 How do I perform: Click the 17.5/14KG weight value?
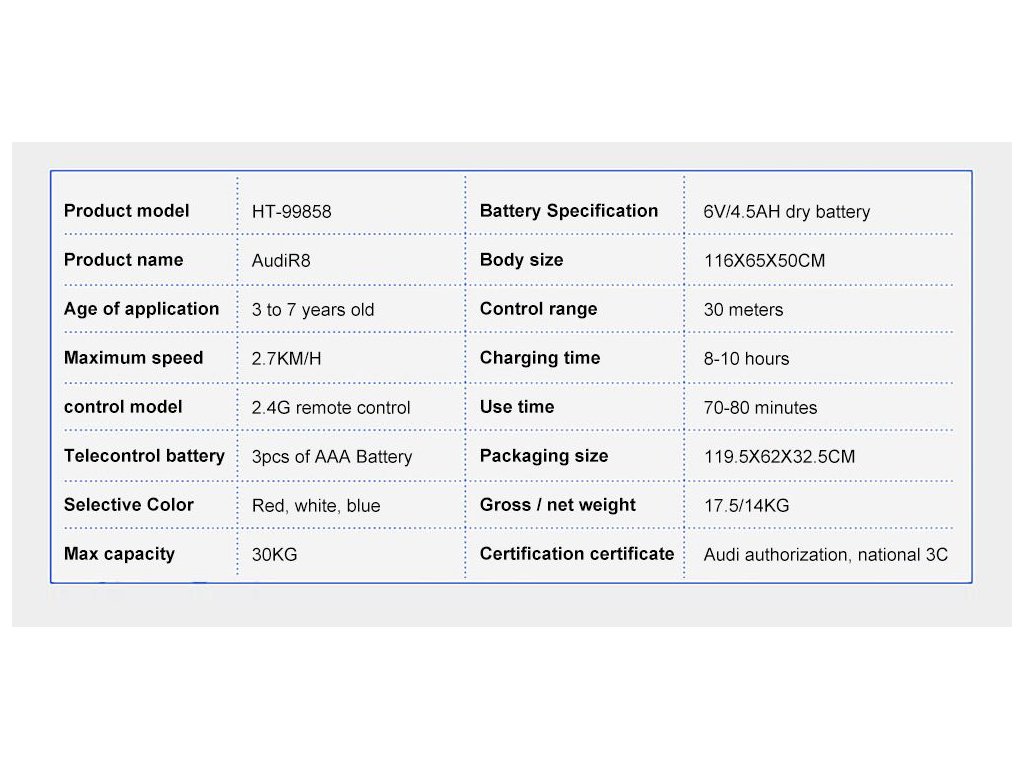(x=746, y=505)
